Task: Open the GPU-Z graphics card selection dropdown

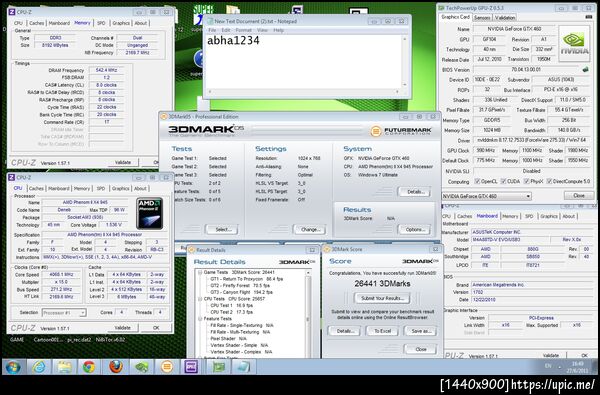Action: (486, 196)
